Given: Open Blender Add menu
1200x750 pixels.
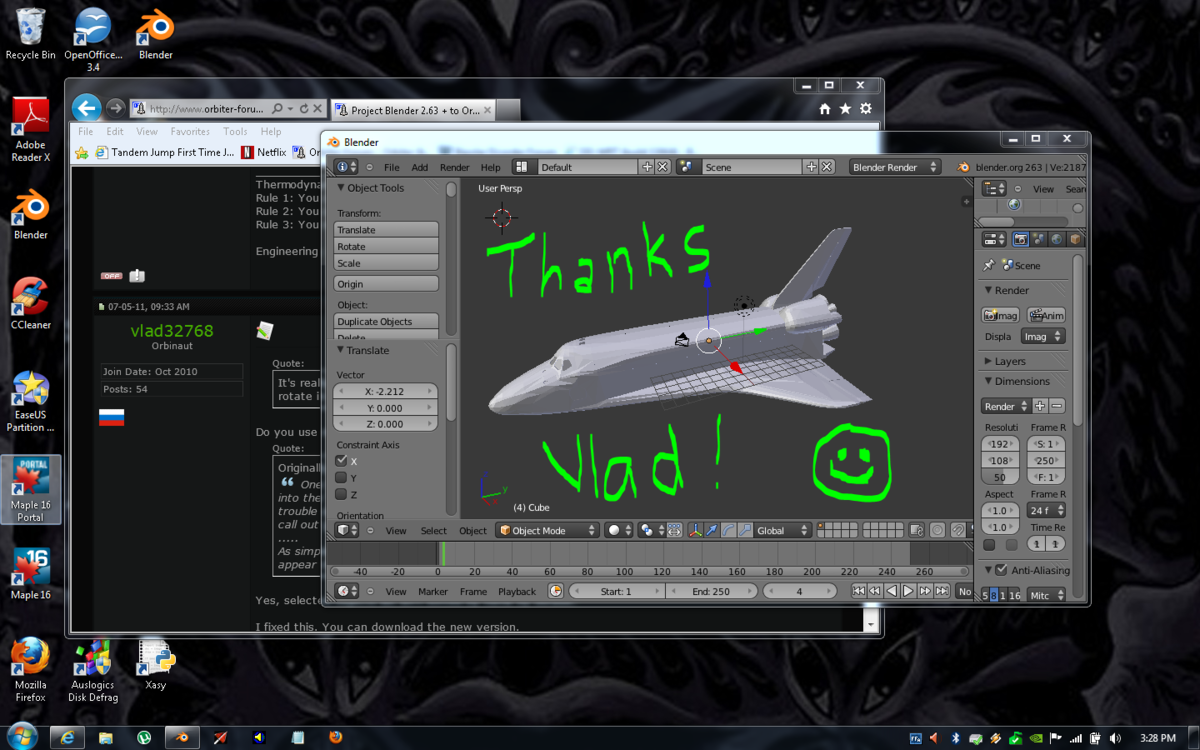Looking at the screenshot, I should pos(420,167).
